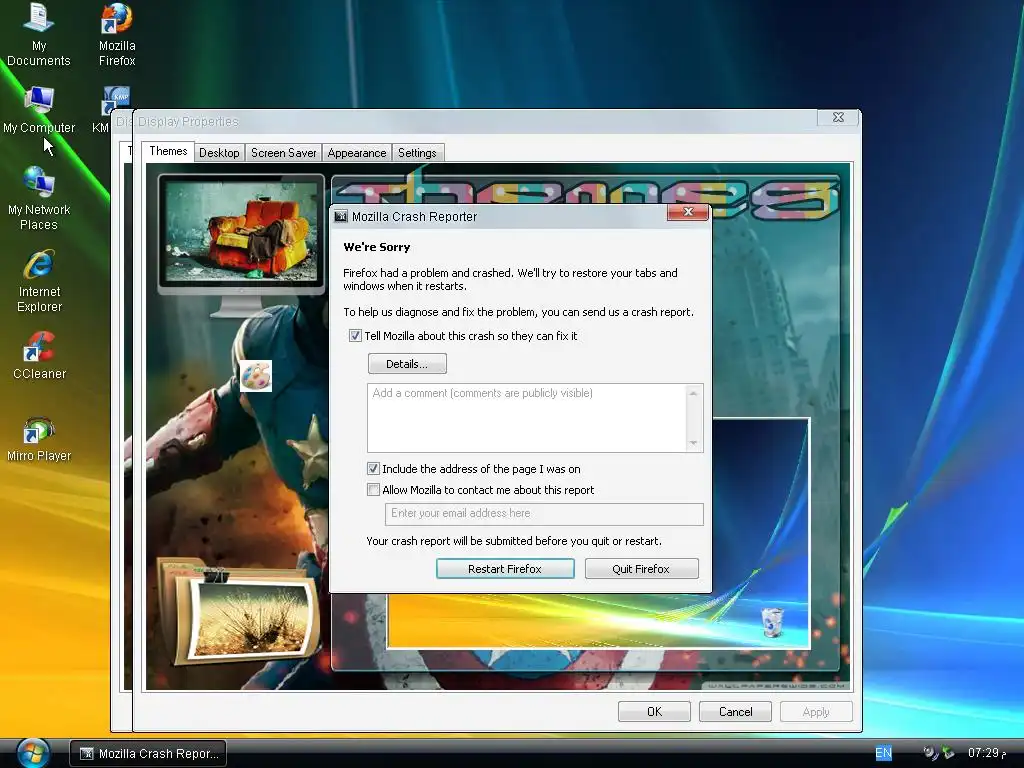Image resolution: width=1024 pixels, height=768 pixels.
Task: Click the email address input field
Action: pyautogui.click(x=544, y=514)
